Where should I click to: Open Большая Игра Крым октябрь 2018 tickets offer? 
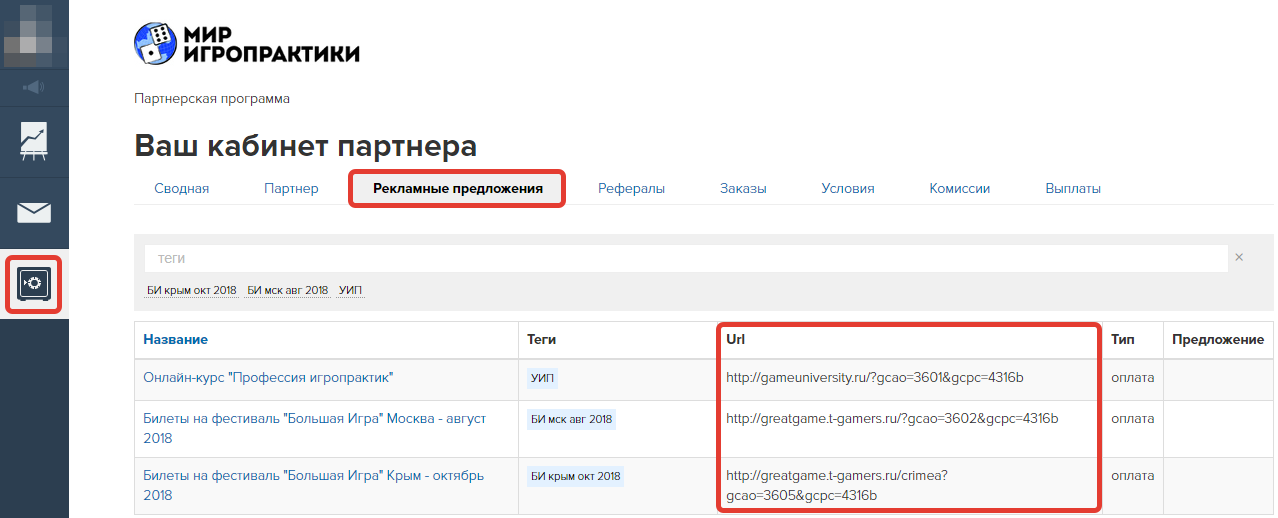tap(313, 485)
